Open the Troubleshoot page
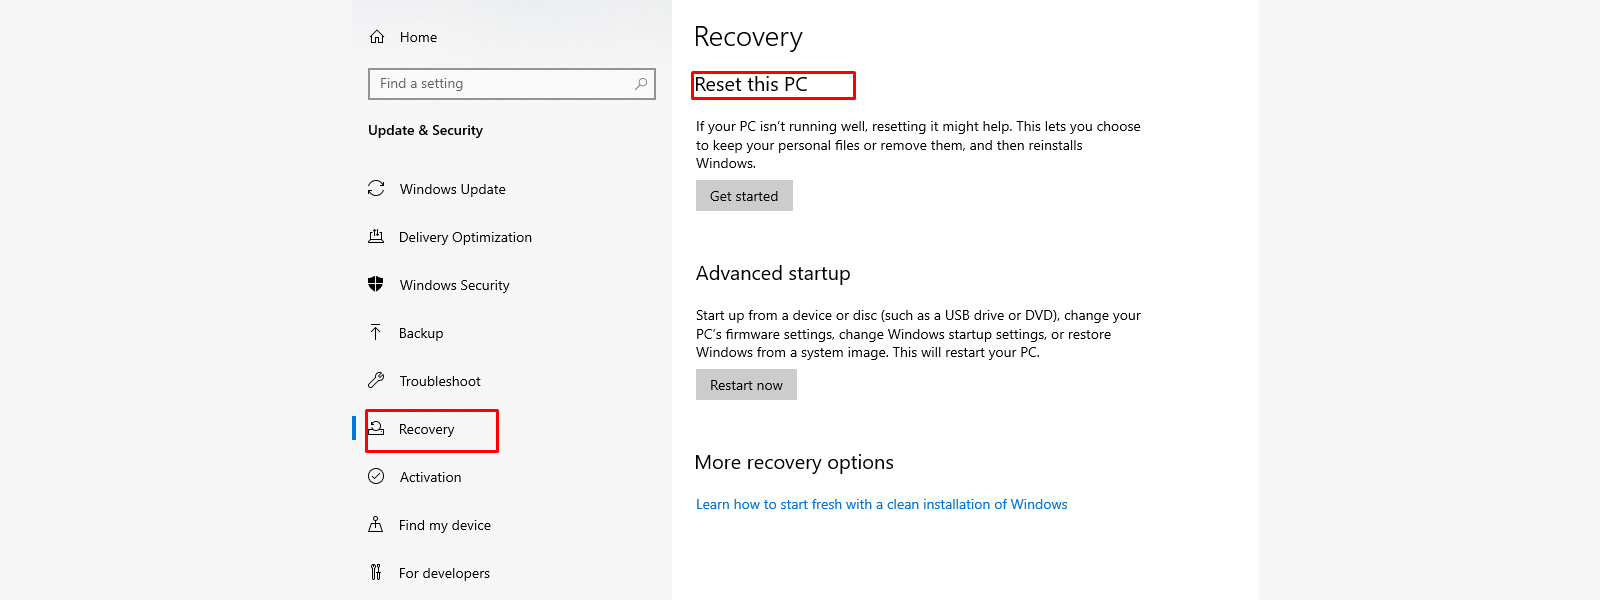 click(440, 381)
